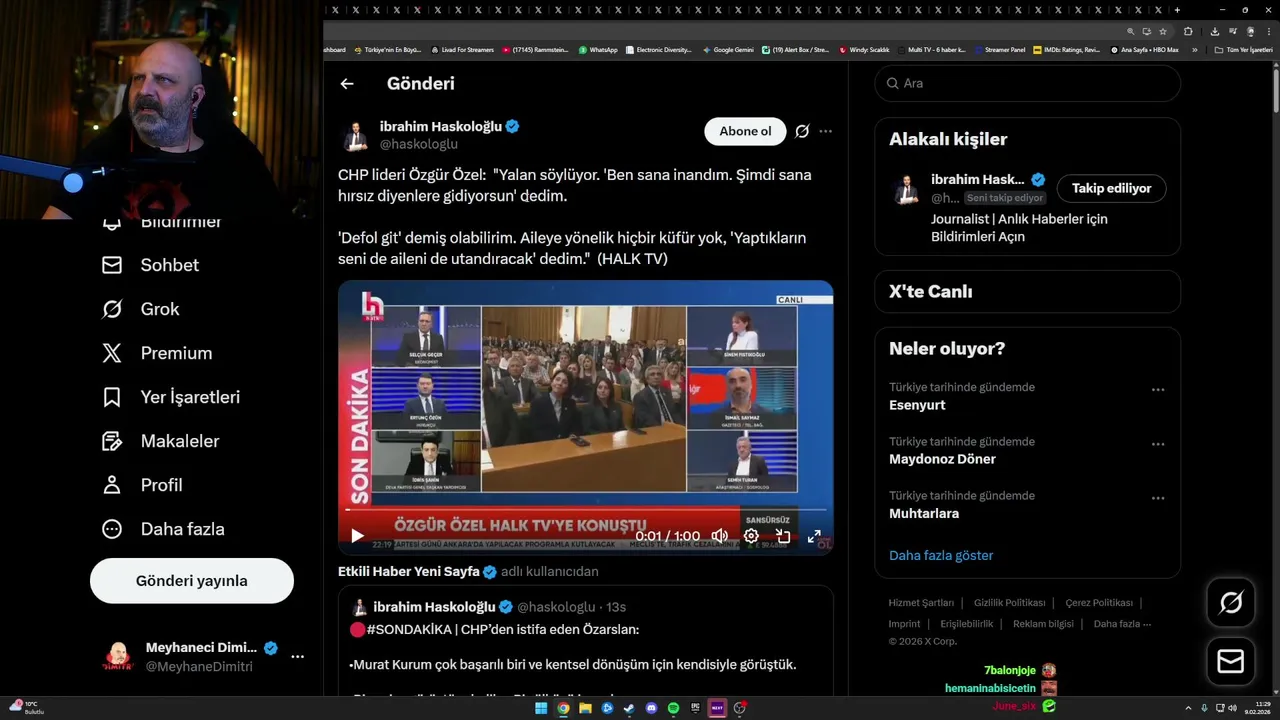The width and height of the screenshot is (1280, 720).
Task: Open the three-dot post options menu
Action: click(825, 131)
